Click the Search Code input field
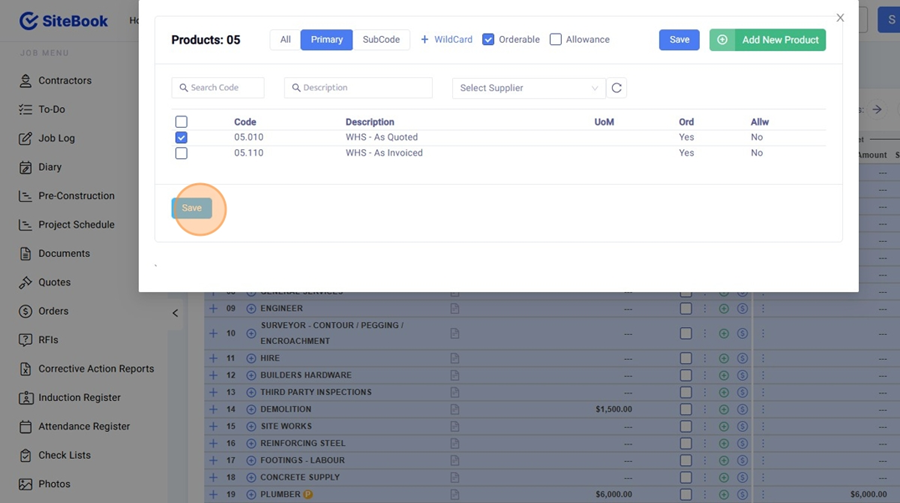 [218, 88]
